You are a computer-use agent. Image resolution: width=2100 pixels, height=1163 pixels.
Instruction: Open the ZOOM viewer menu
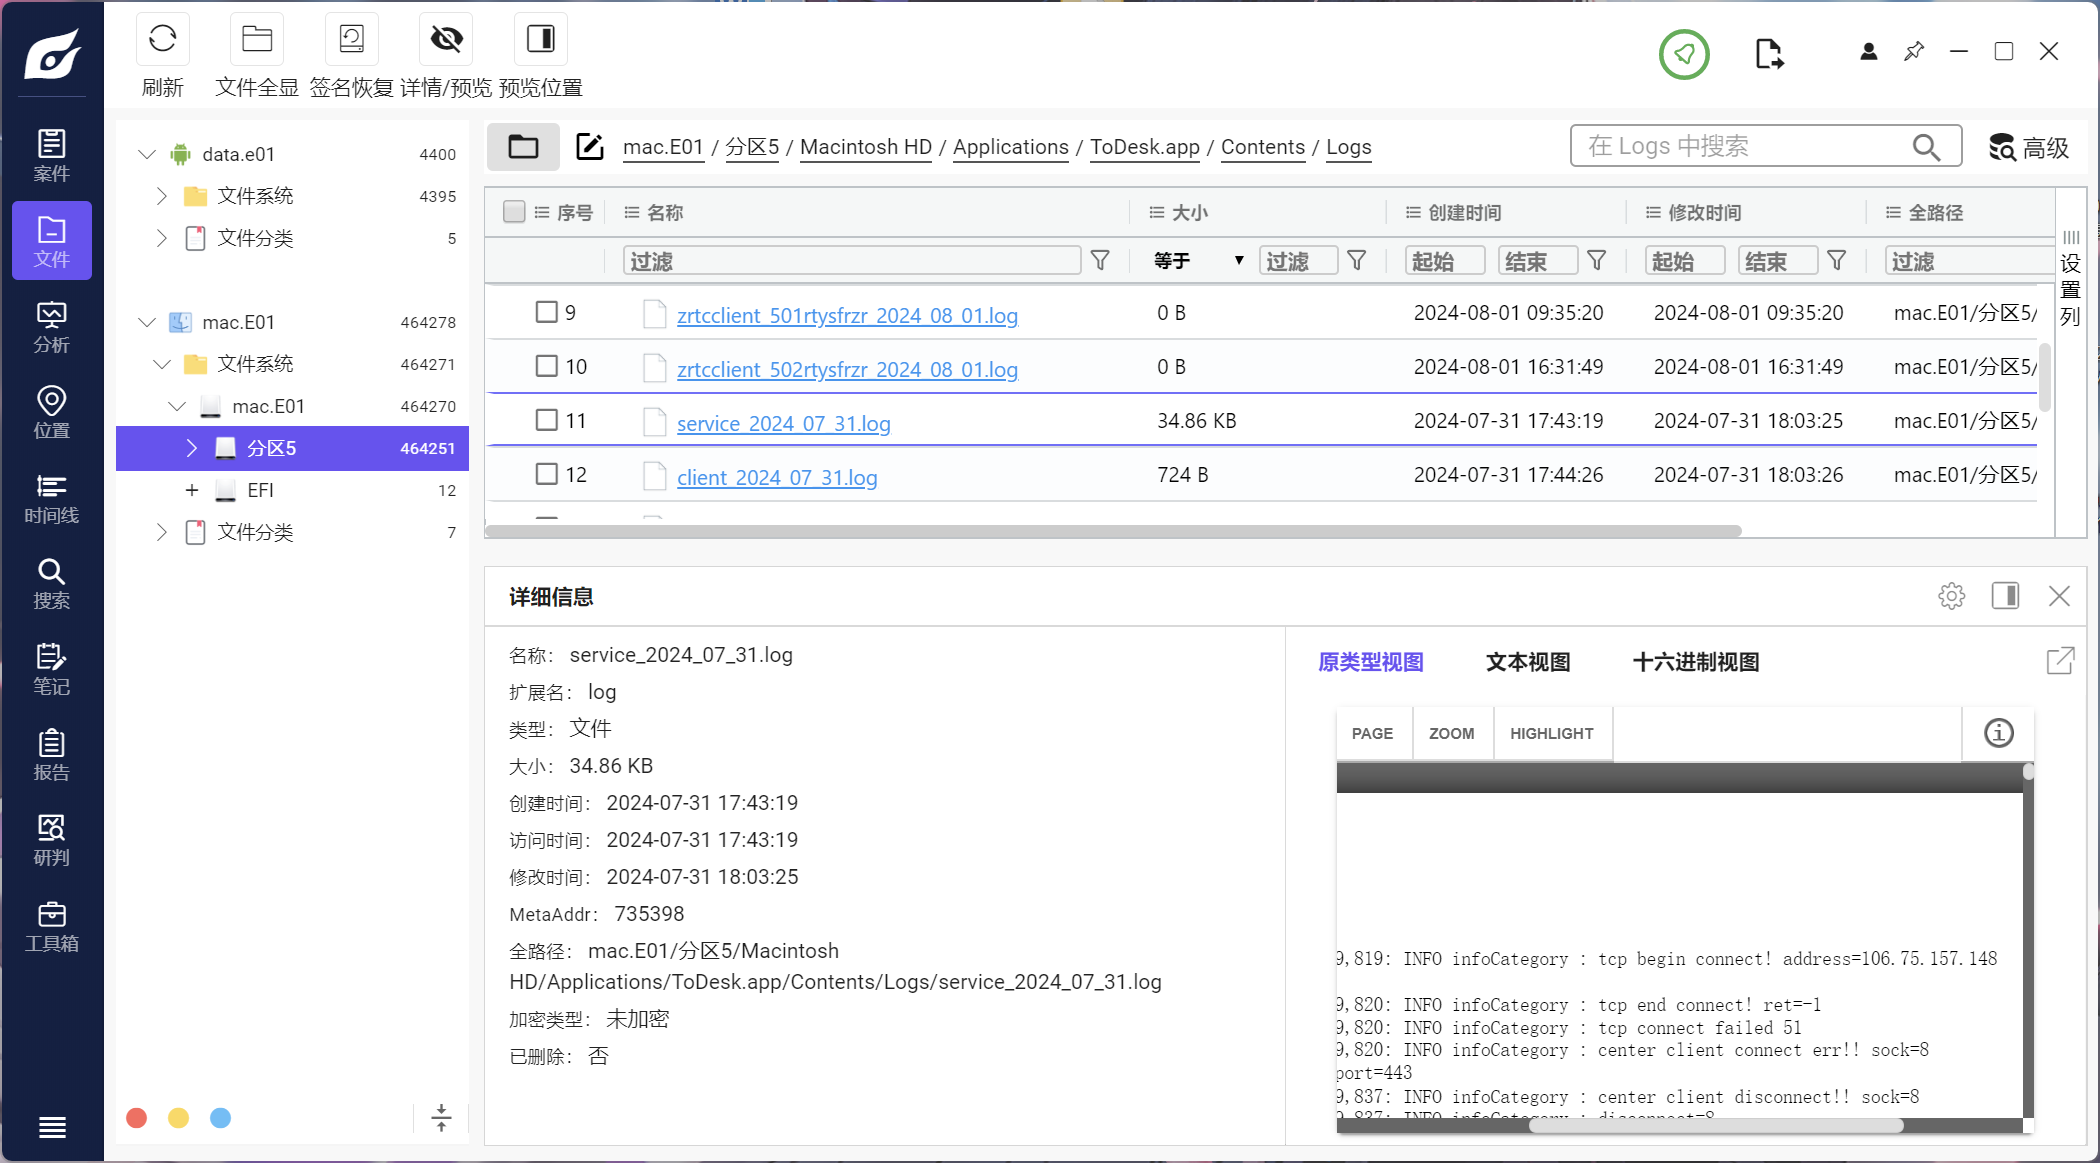(x=1452, y=733)
